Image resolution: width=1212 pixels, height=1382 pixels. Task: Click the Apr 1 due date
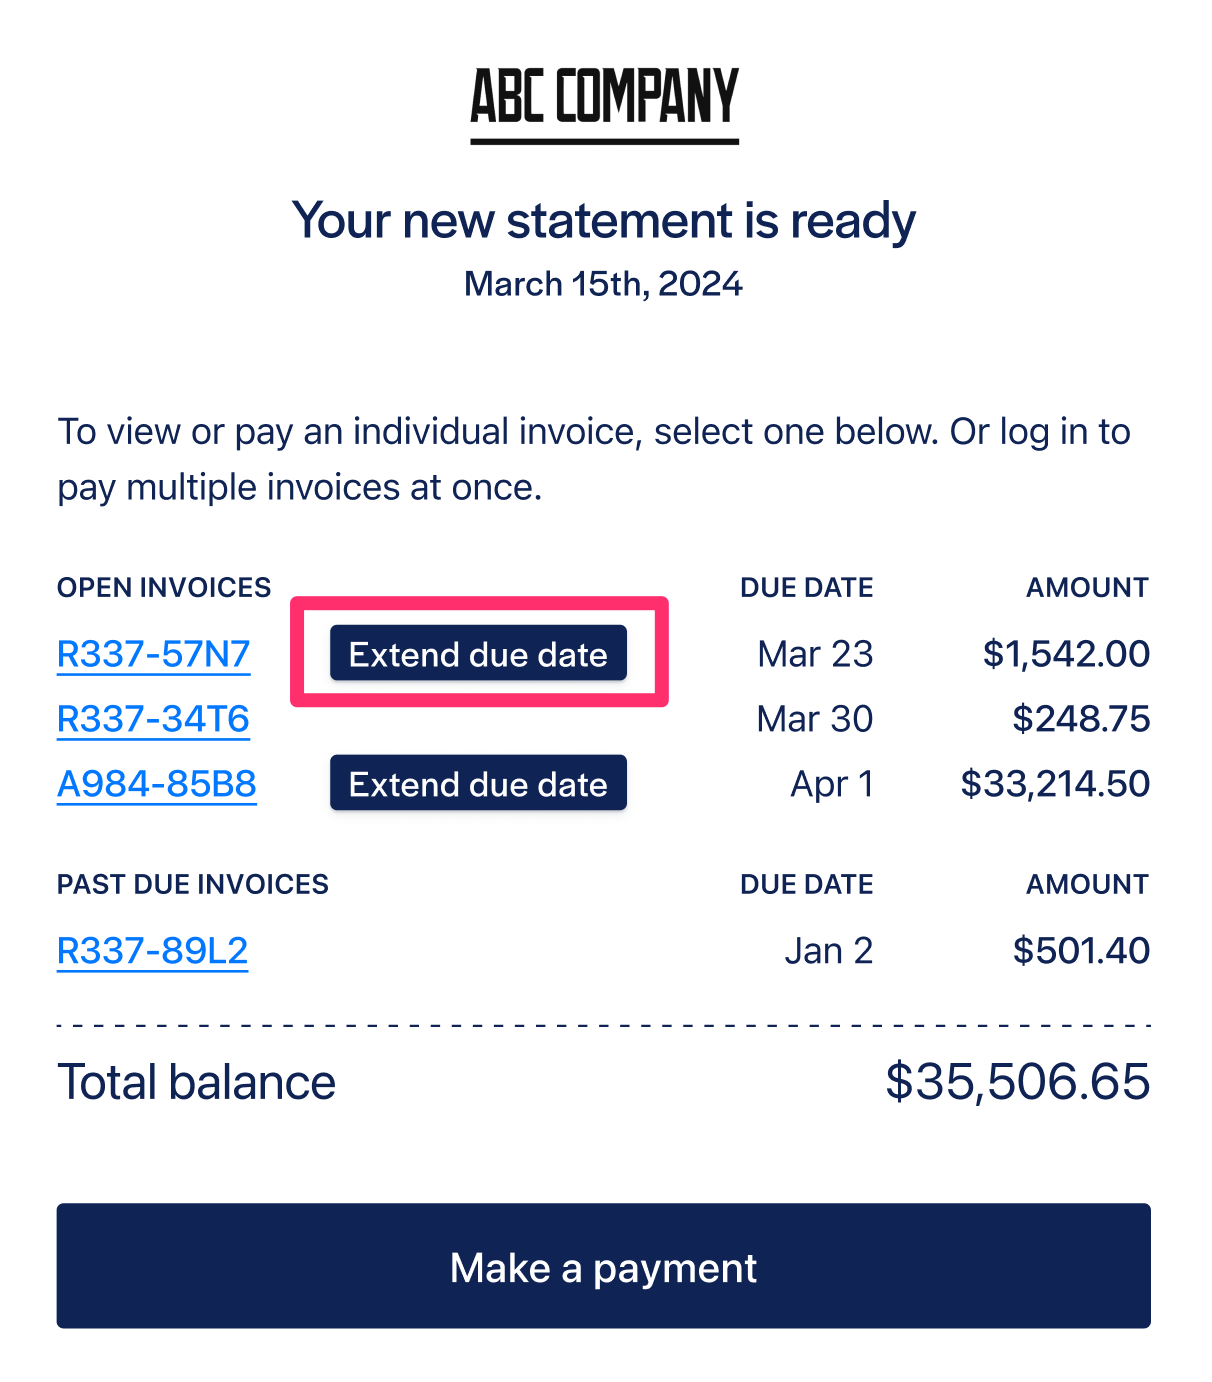coord(832,784)
